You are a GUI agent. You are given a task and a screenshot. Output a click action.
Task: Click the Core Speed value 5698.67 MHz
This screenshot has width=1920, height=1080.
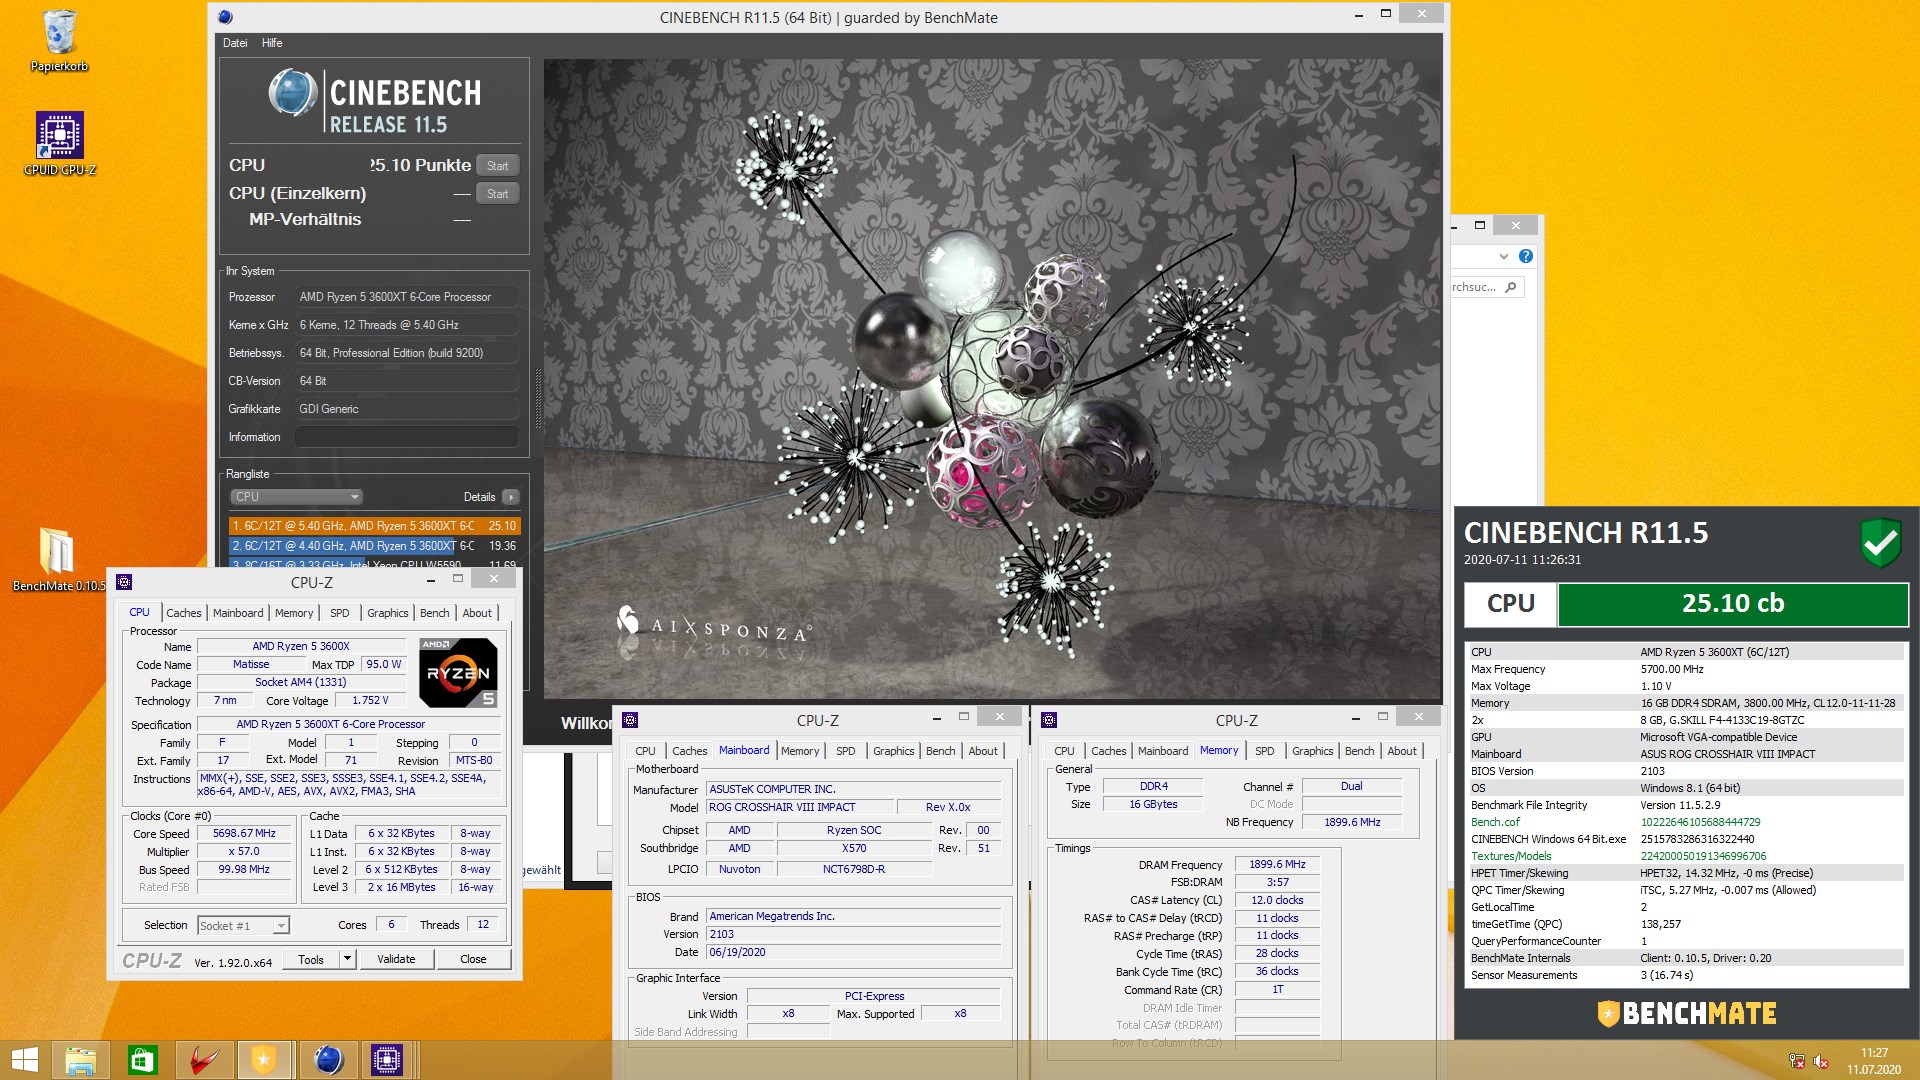pos(244,834)
